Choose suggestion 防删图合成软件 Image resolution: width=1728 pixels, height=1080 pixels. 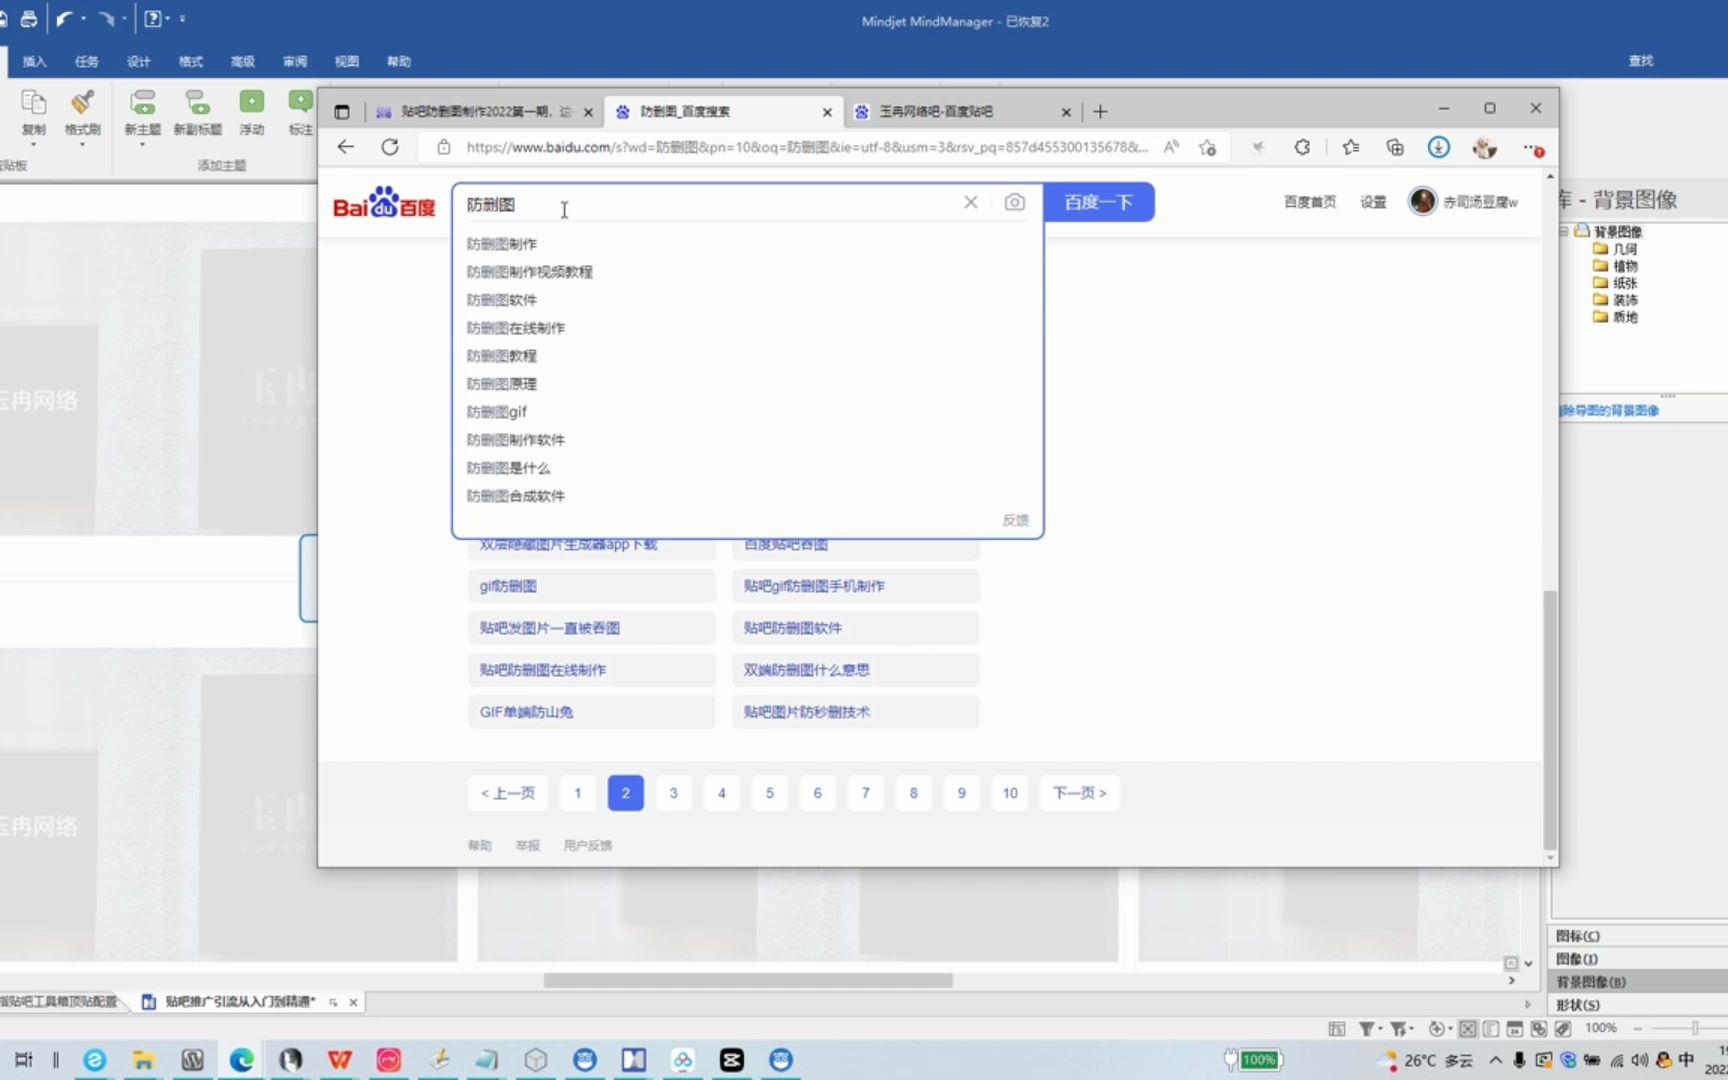516,496
